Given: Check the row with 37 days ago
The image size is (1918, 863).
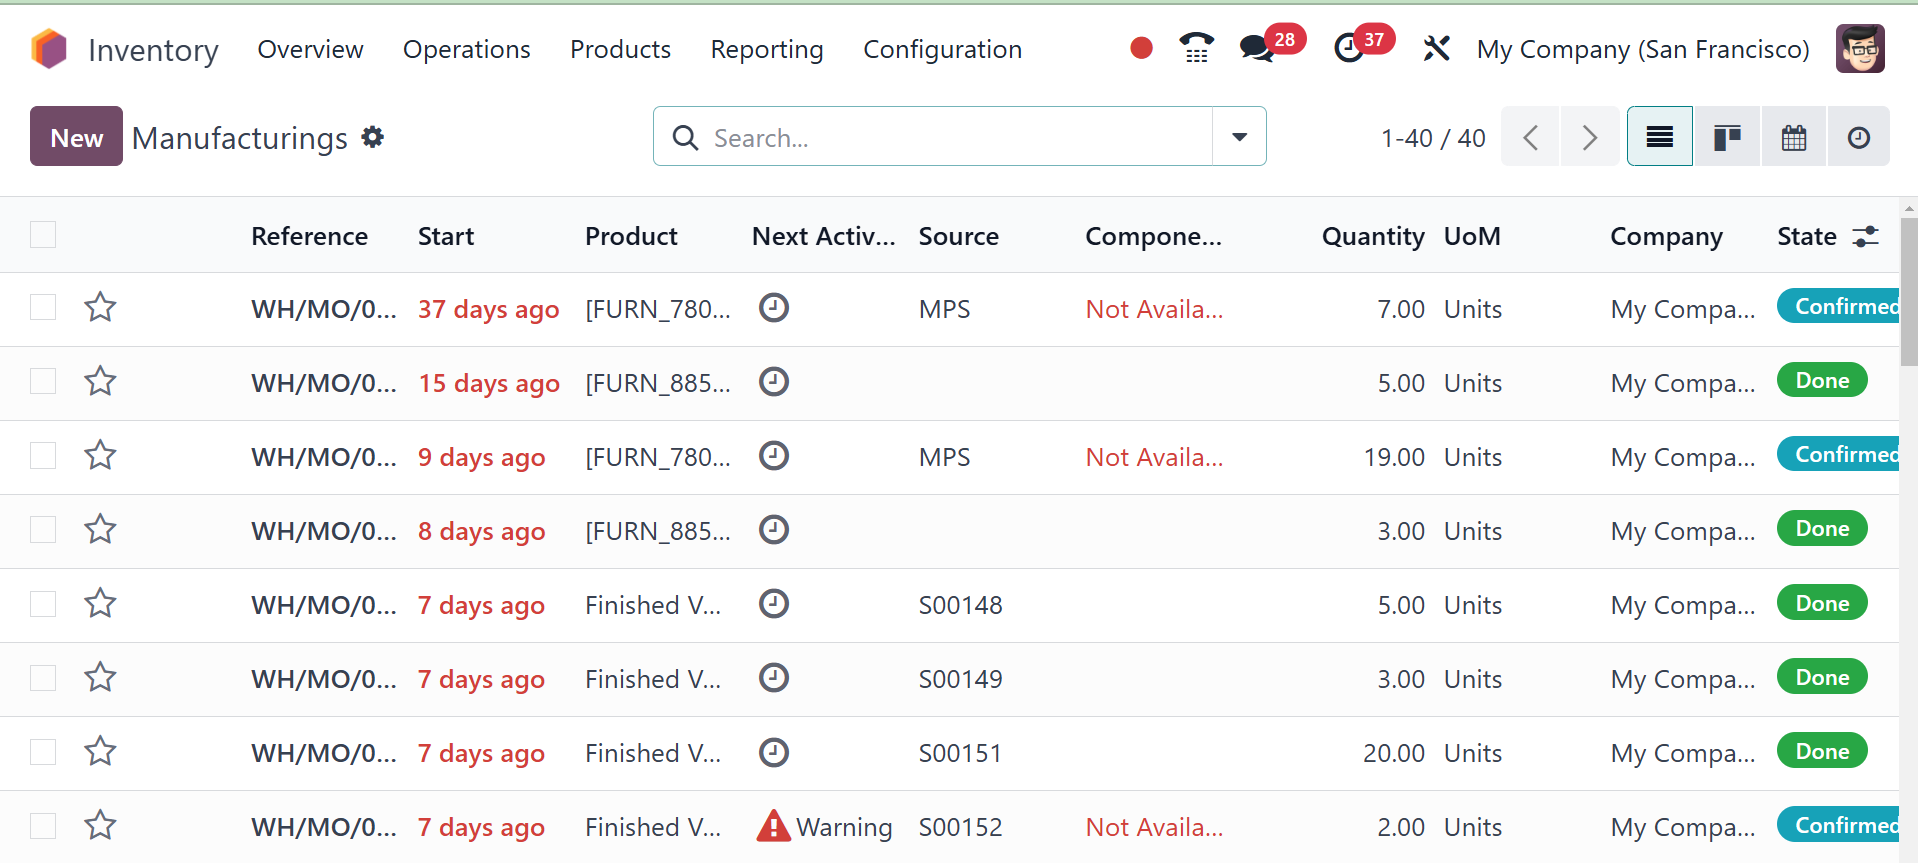Looking at the screenshot, I should [x=43, y=307].
